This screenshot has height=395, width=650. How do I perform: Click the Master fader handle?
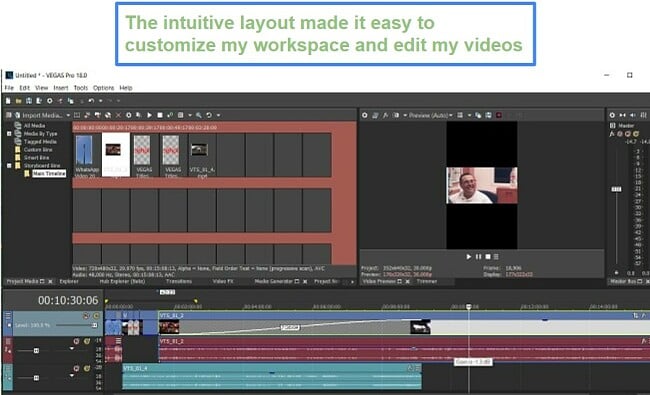point(616,189)
